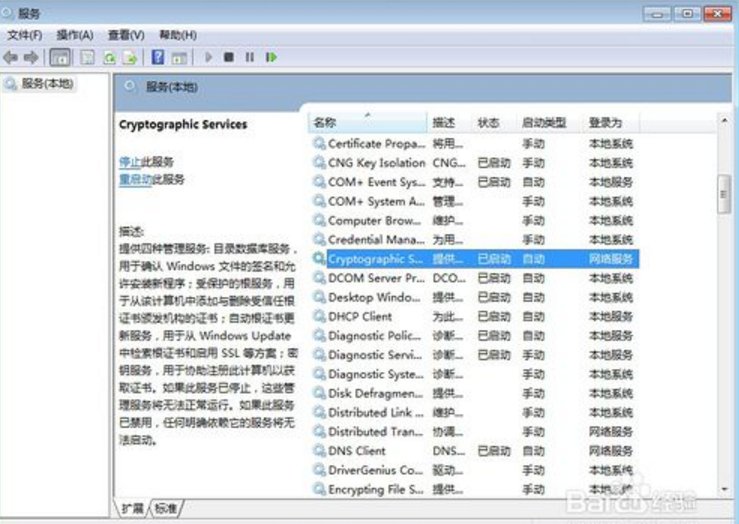Click the Export list toolbar icon

tap(130, 57)
